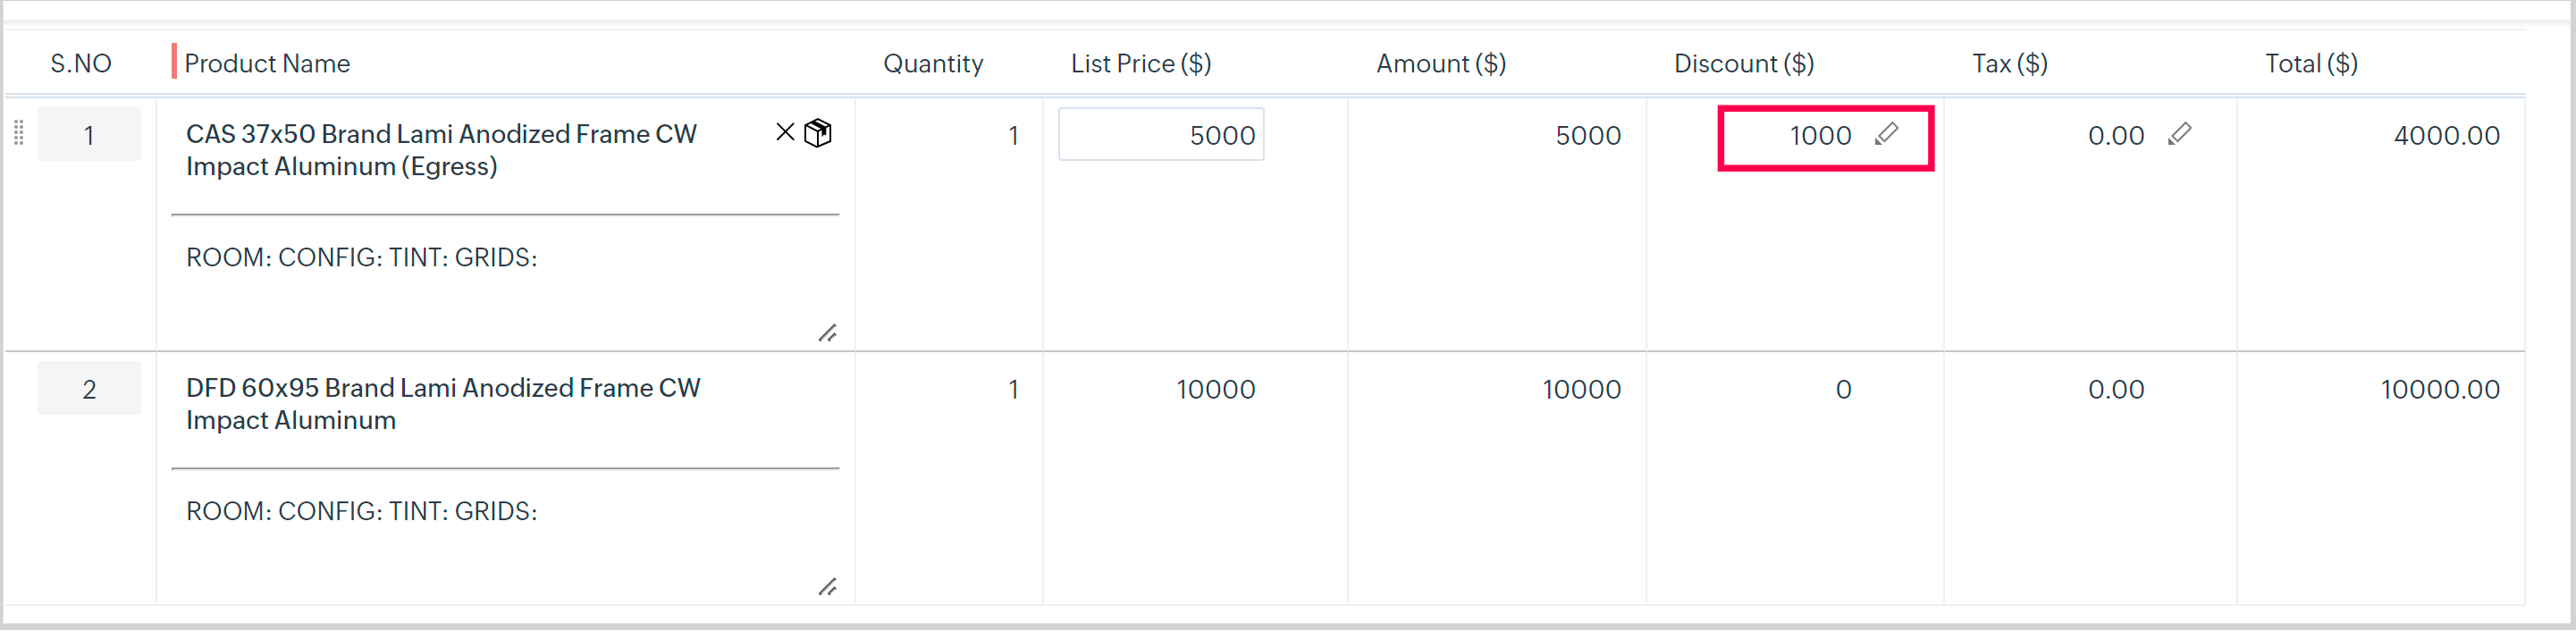Grab the row 1 drag handle dots
Viewport: 2576px width, 631px height.
pyautogui.click(x=18, y=133)
